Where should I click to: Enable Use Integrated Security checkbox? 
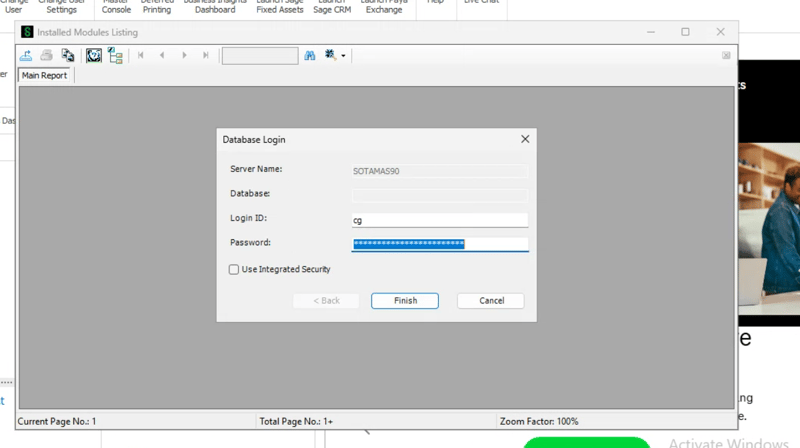pos(234,269)
